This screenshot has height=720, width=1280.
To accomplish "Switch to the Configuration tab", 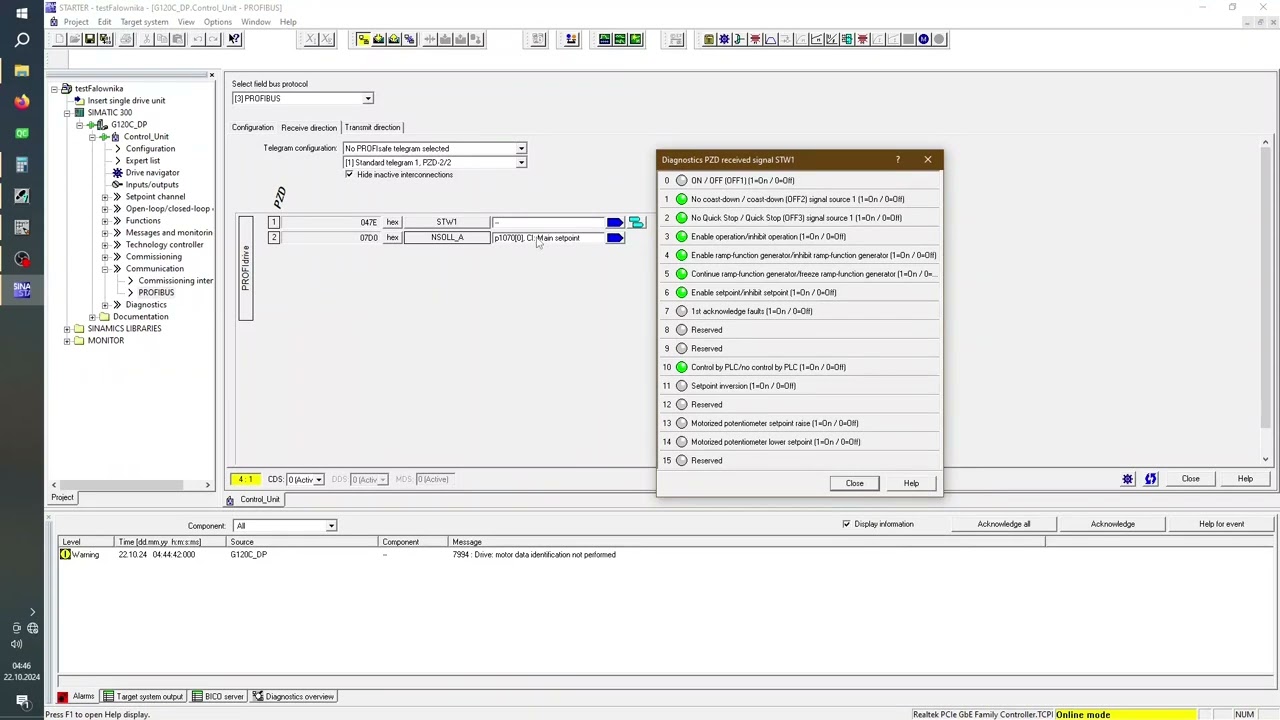I will point(253,128).
